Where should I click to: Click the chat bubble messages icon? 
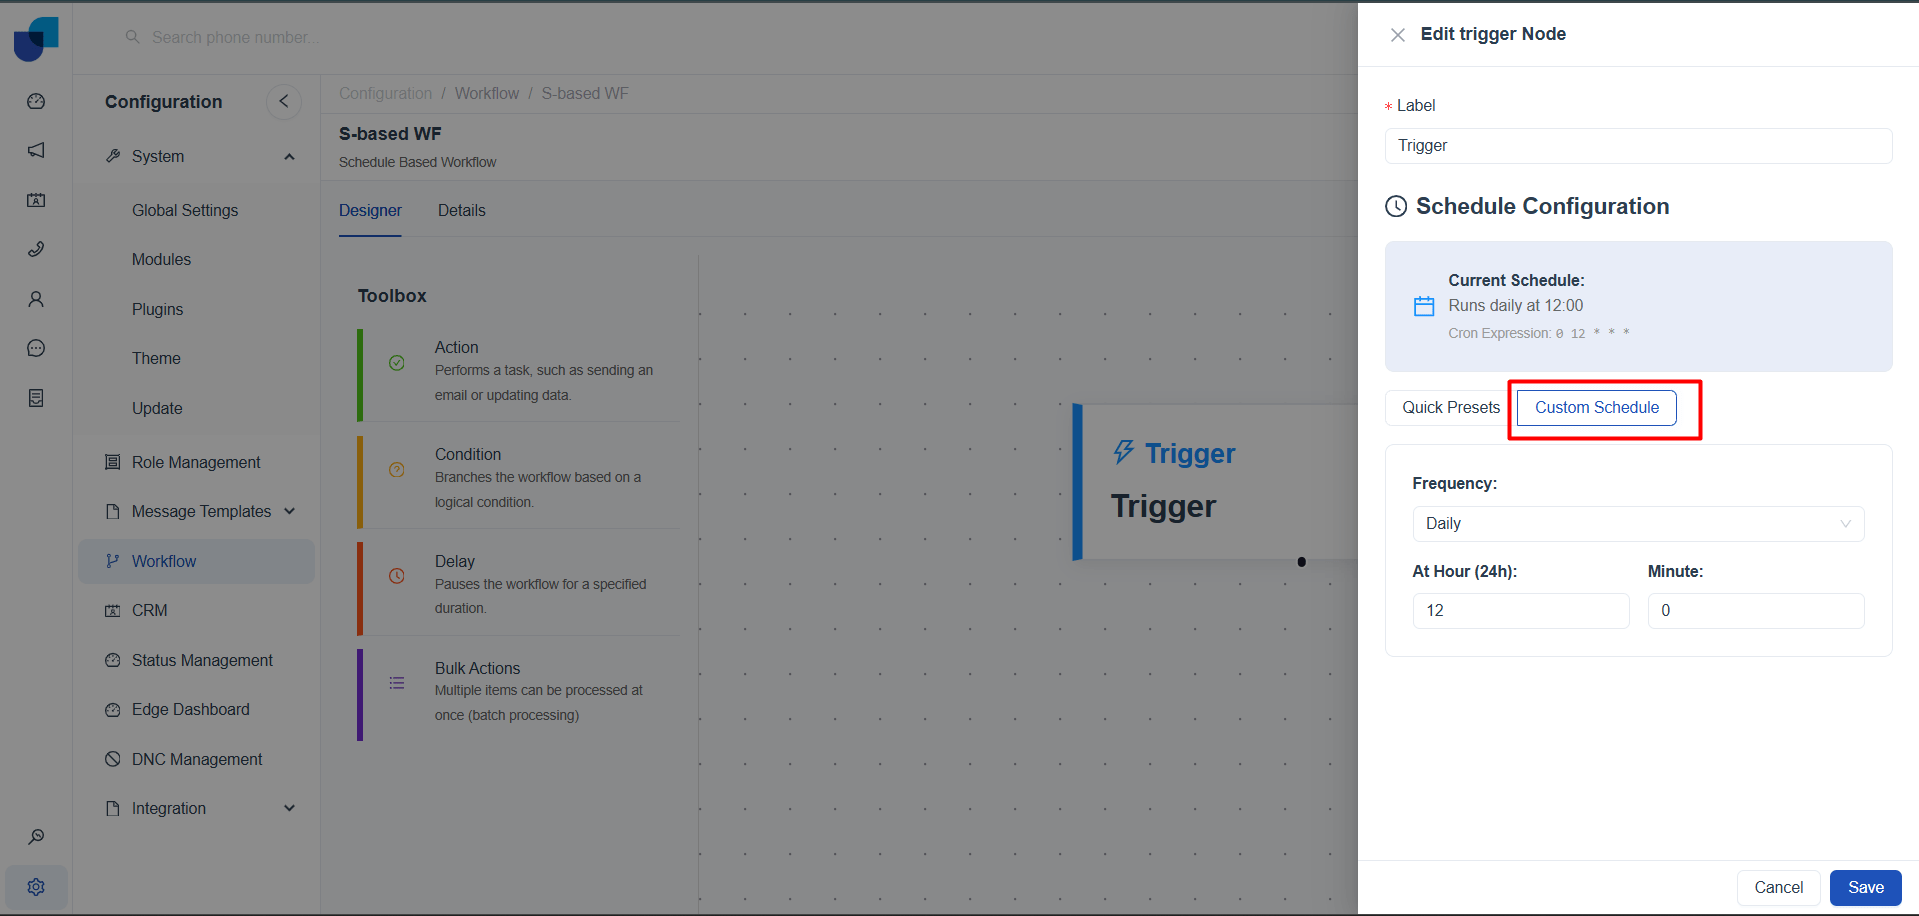36,348
